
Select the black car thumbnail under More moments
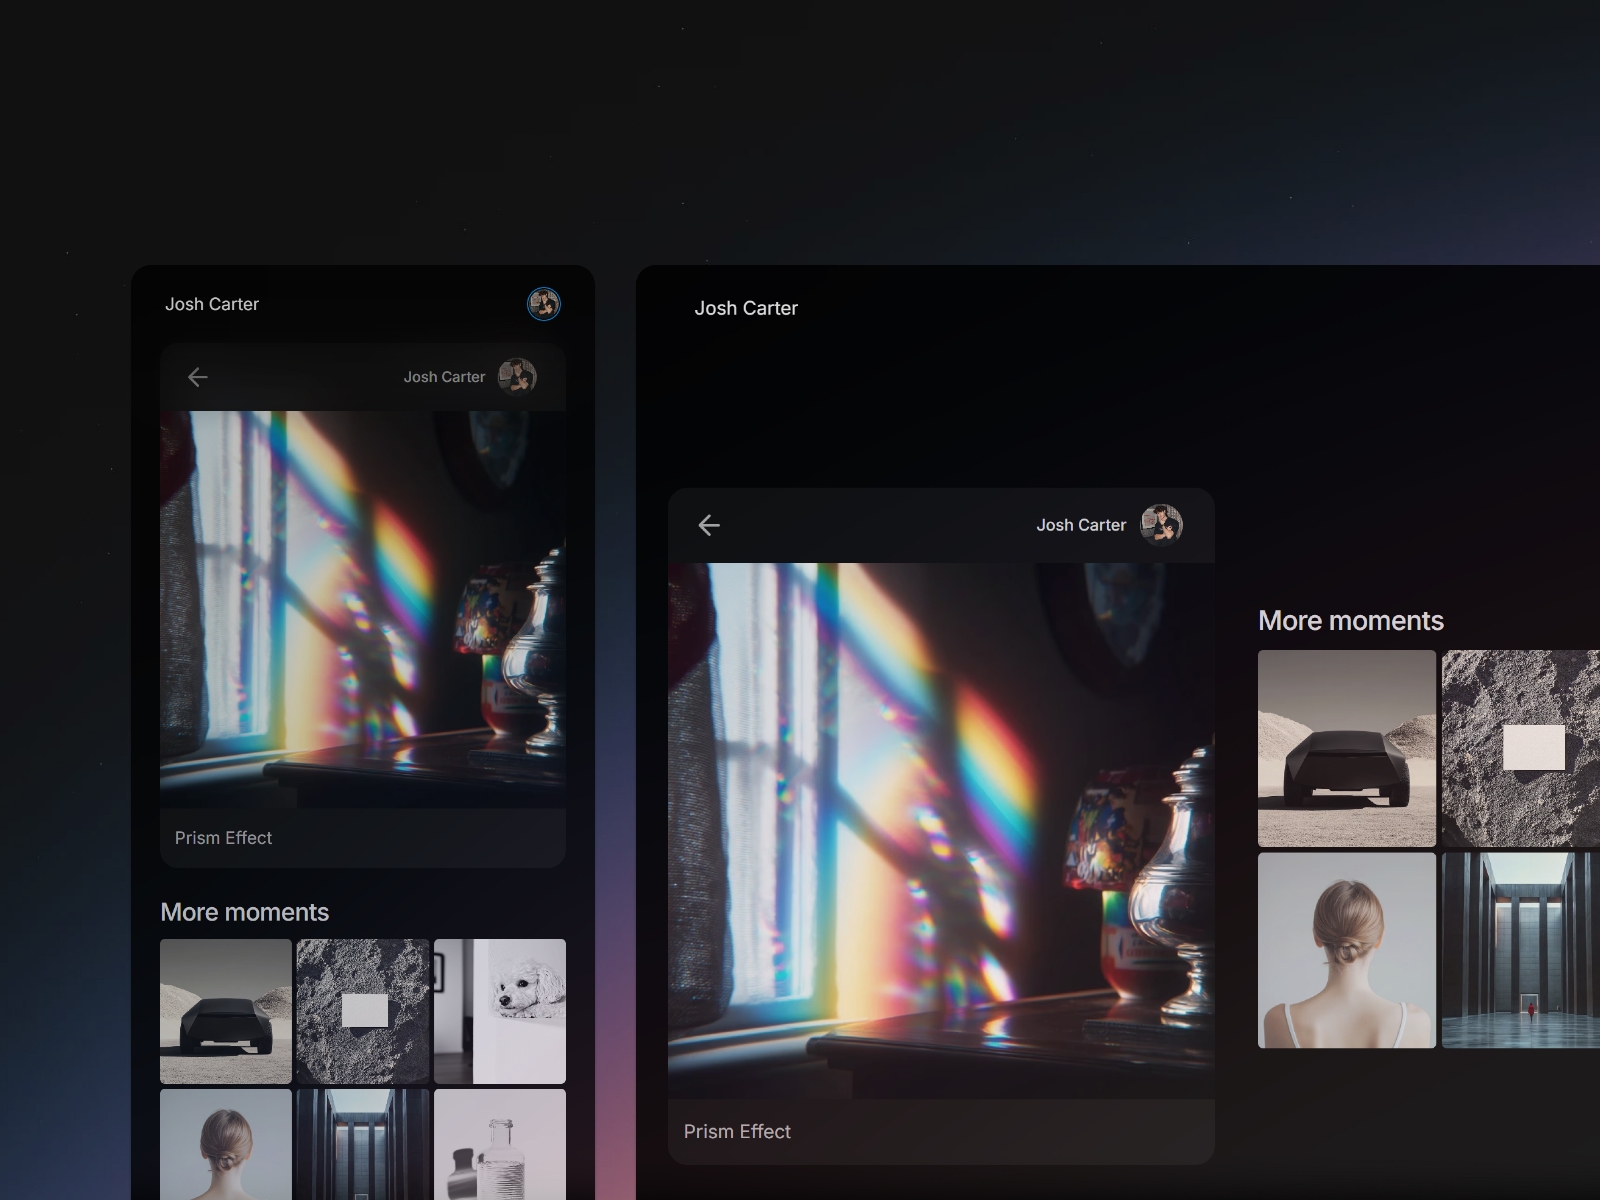coord(225,1010)
